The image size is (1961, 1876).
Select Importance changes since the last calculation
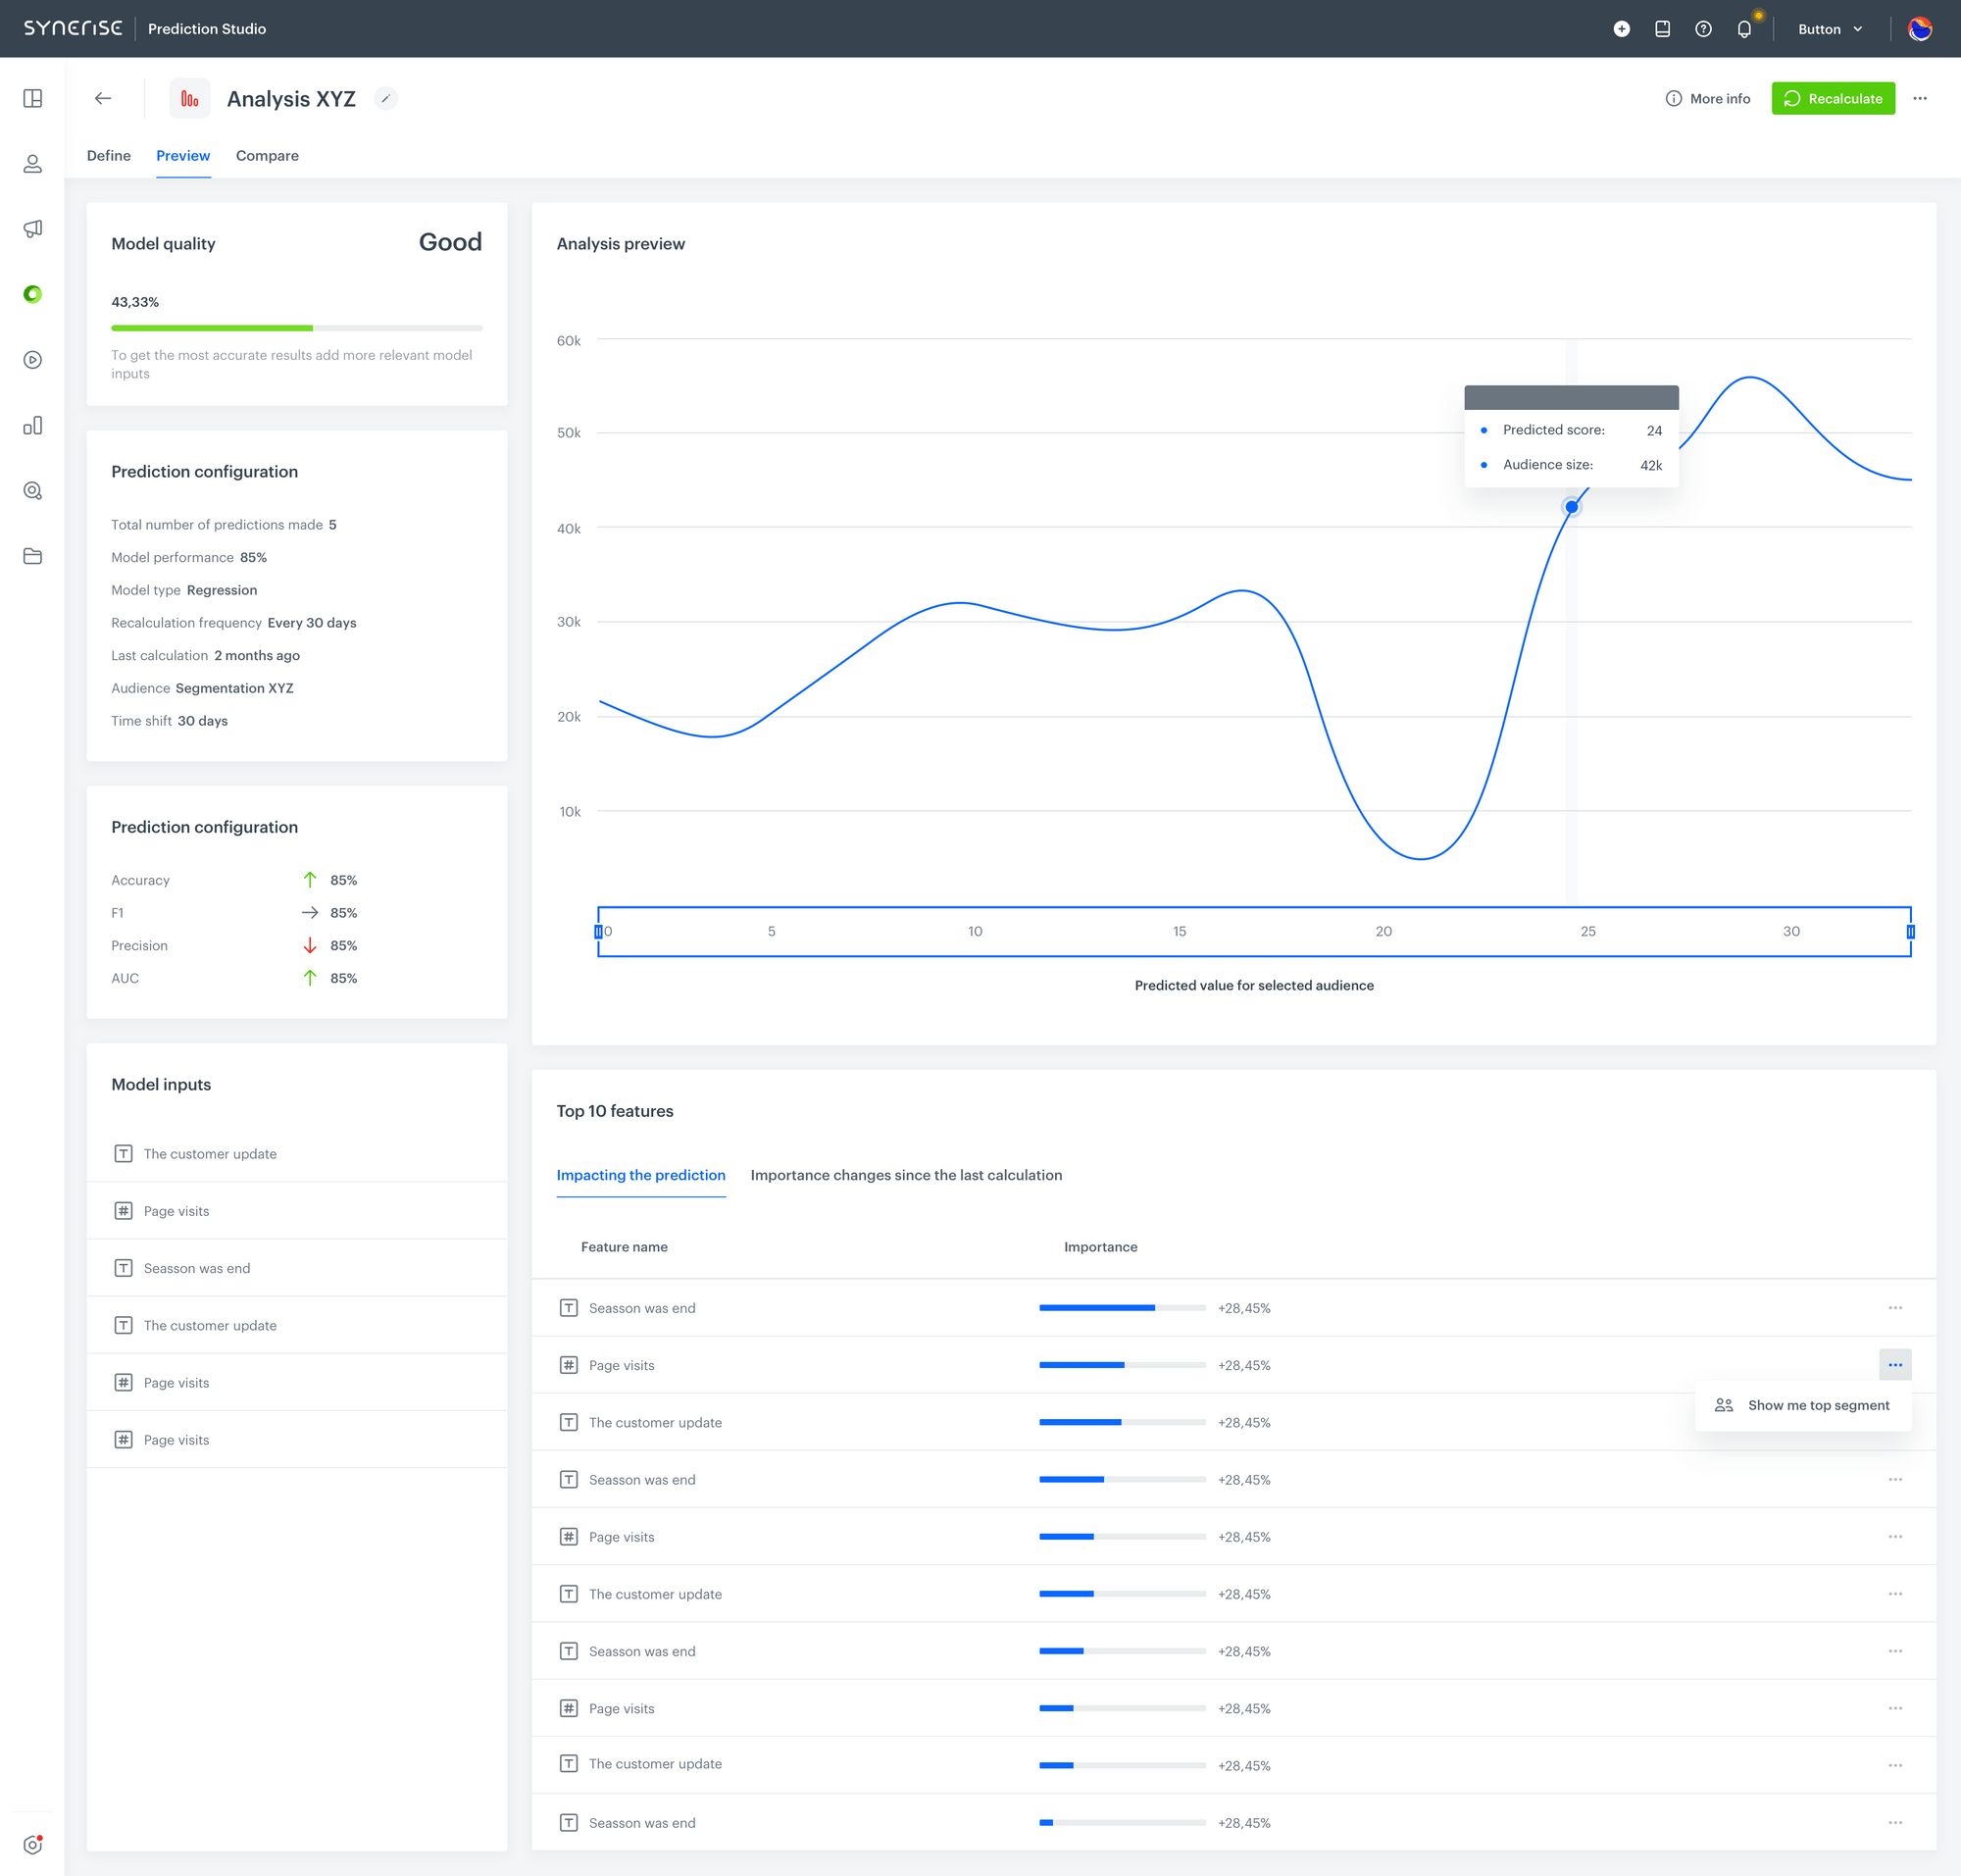pos(905,1174)
